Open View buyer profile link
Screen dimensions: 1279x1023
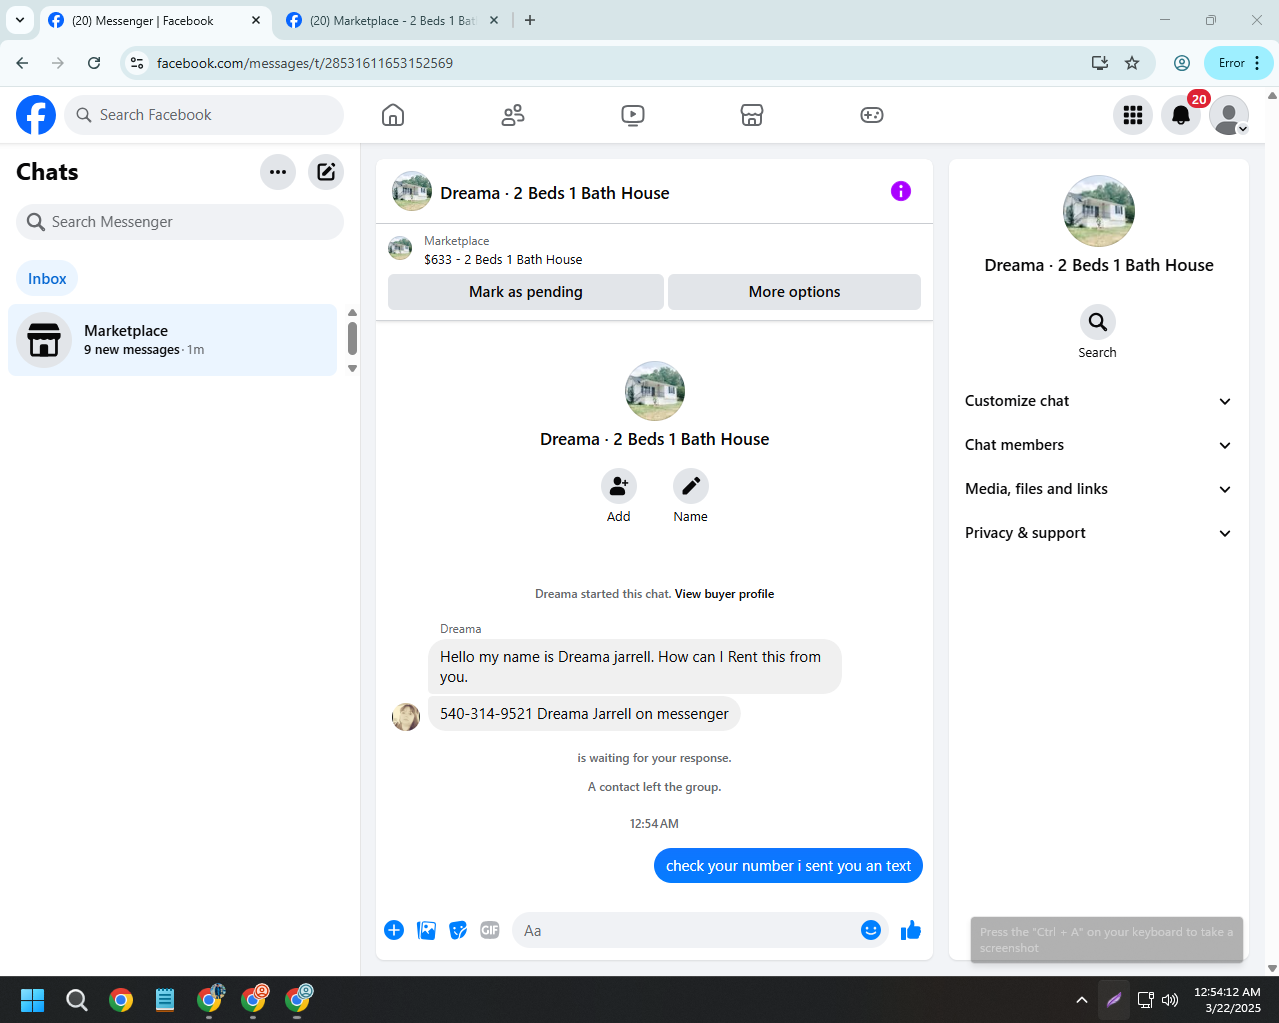click(725, 594)
